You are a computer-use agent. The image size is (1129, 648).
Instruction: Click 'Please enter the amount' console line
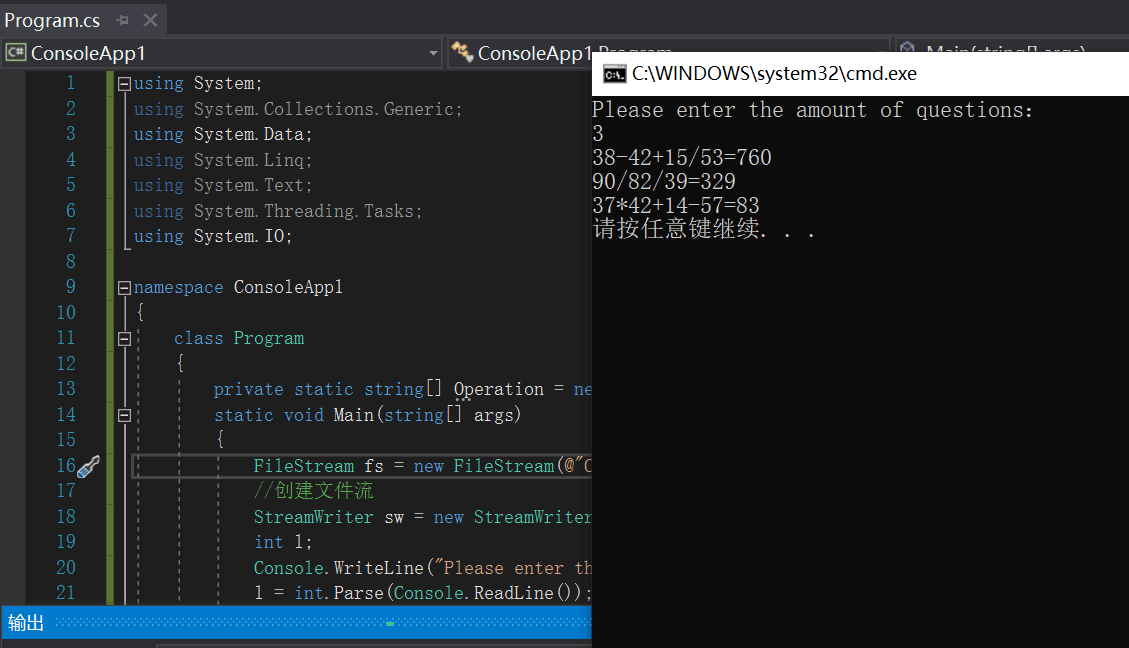[x=812, y=110]
